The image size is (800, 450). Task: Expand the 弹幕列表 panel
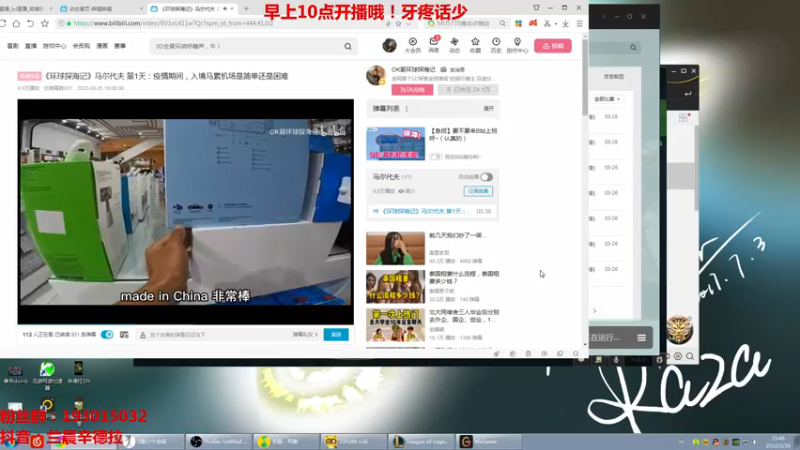click(x=488, y=109)
